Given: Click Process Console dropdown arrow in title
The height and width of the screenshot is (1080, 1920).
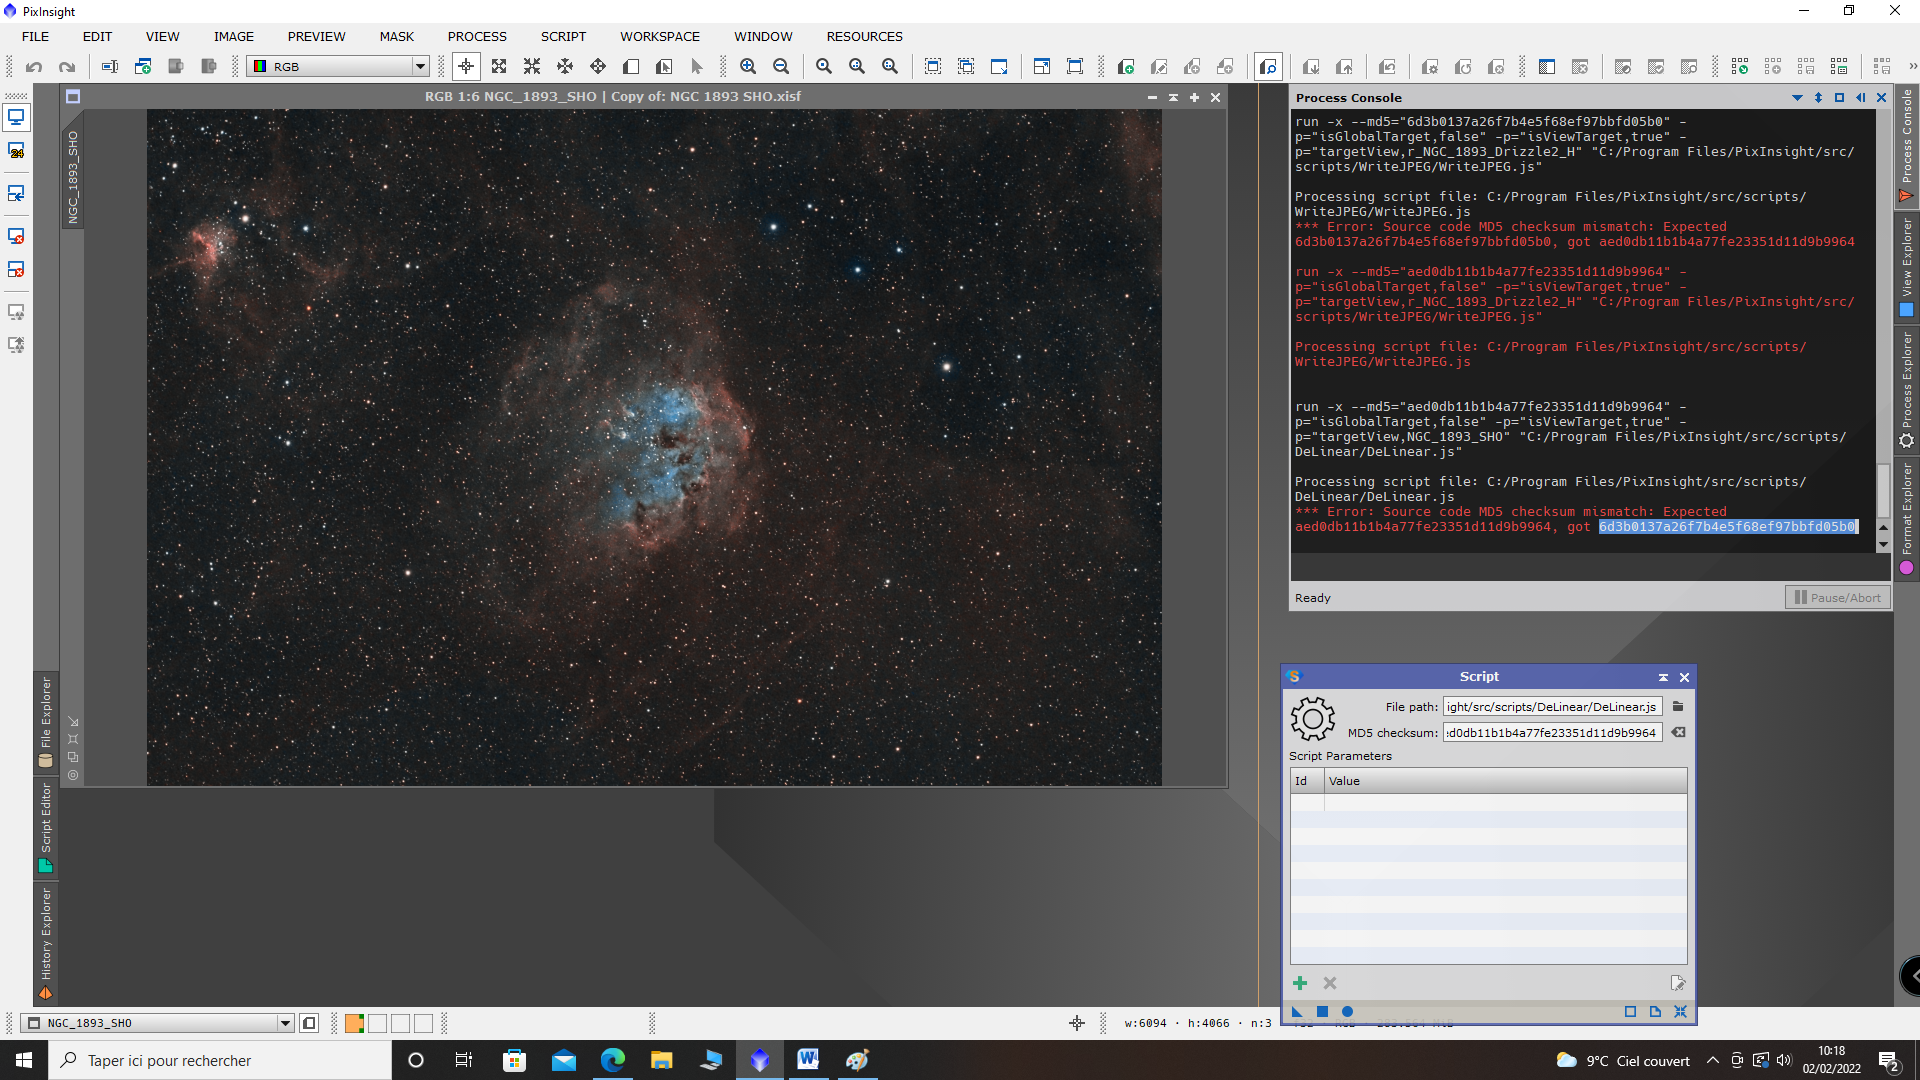Looking at the screenshot, I should (1797, 98).
